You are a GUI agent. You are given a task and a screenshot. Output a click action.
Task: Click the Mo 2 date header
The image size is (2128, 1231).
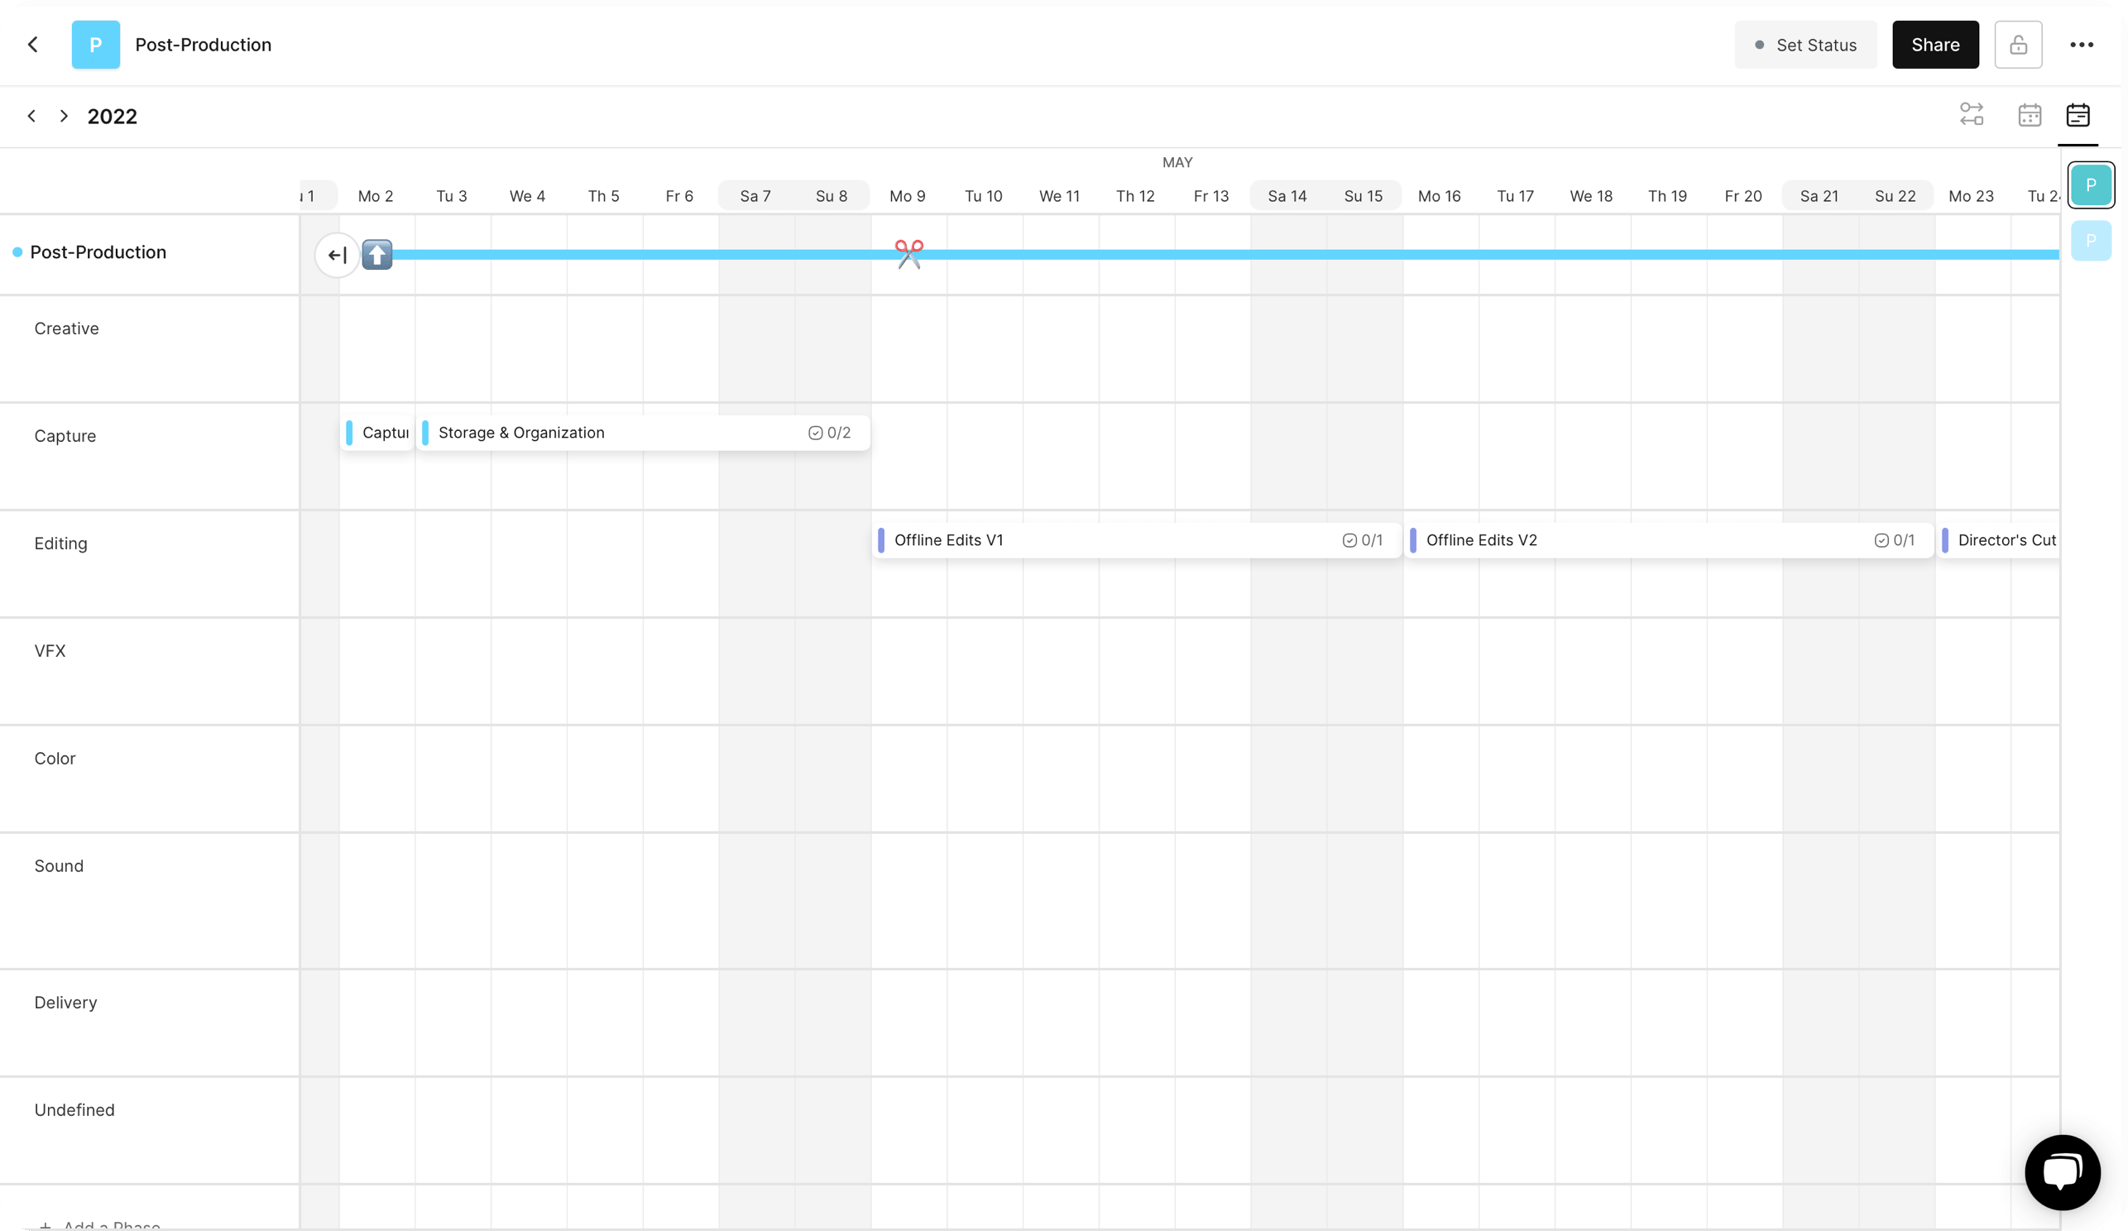pyautogui.click(x=376, y=196)
